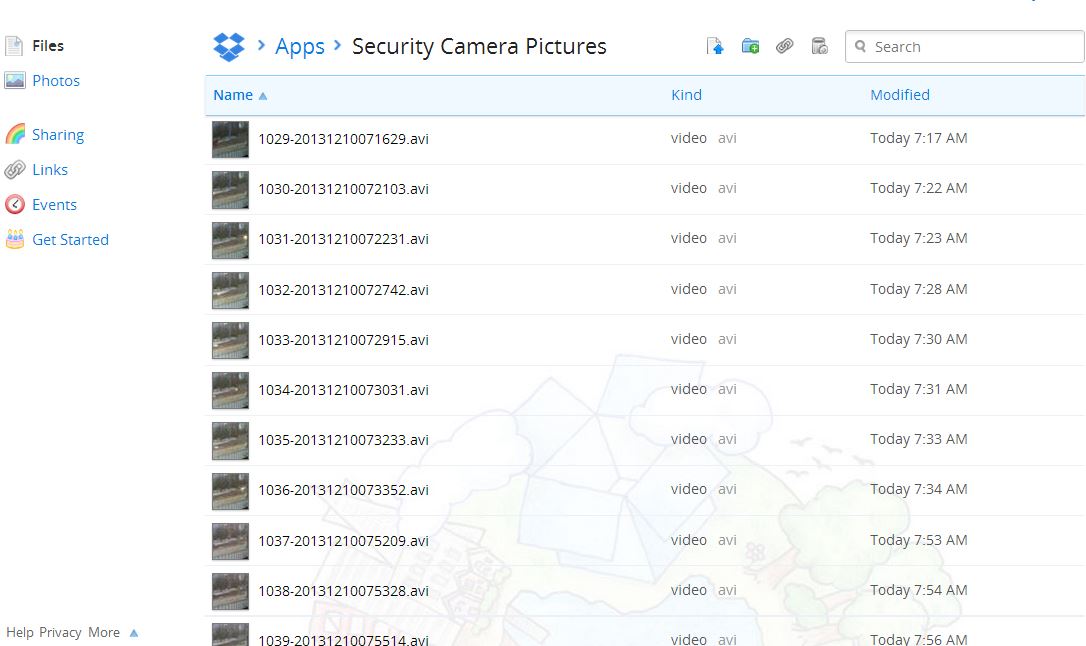Click the share link chain icon
The width and height of the screenshot is (1086, 646).
click(785, 46)
